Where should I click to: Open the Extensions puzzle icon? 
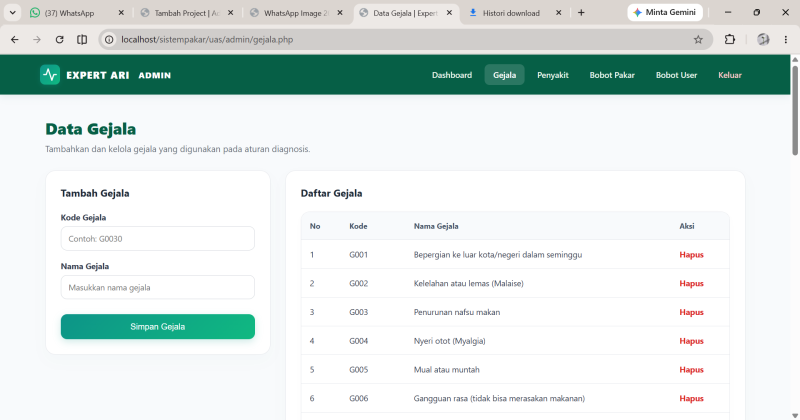730,39
